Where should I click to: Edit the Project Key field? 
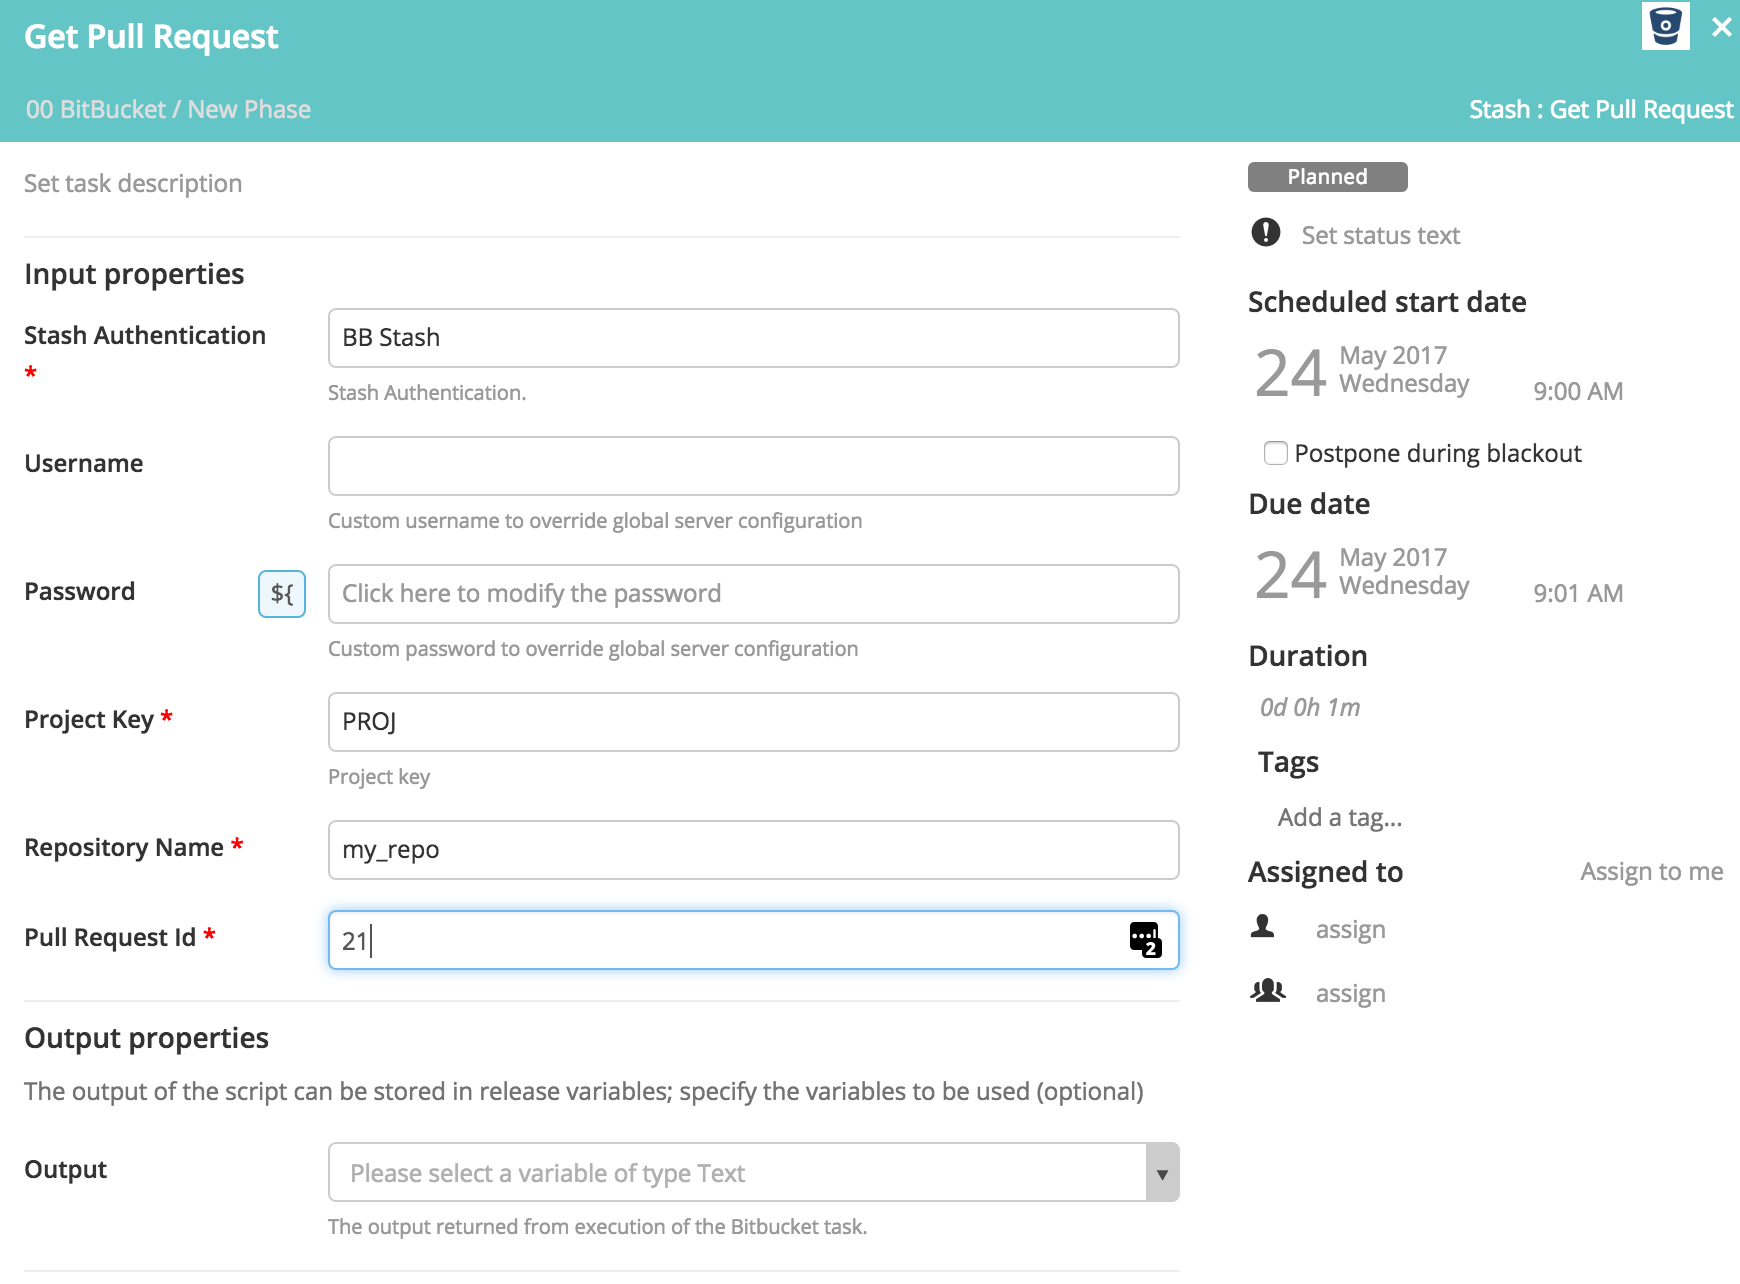pyautogui.click(x=754, y=722)
